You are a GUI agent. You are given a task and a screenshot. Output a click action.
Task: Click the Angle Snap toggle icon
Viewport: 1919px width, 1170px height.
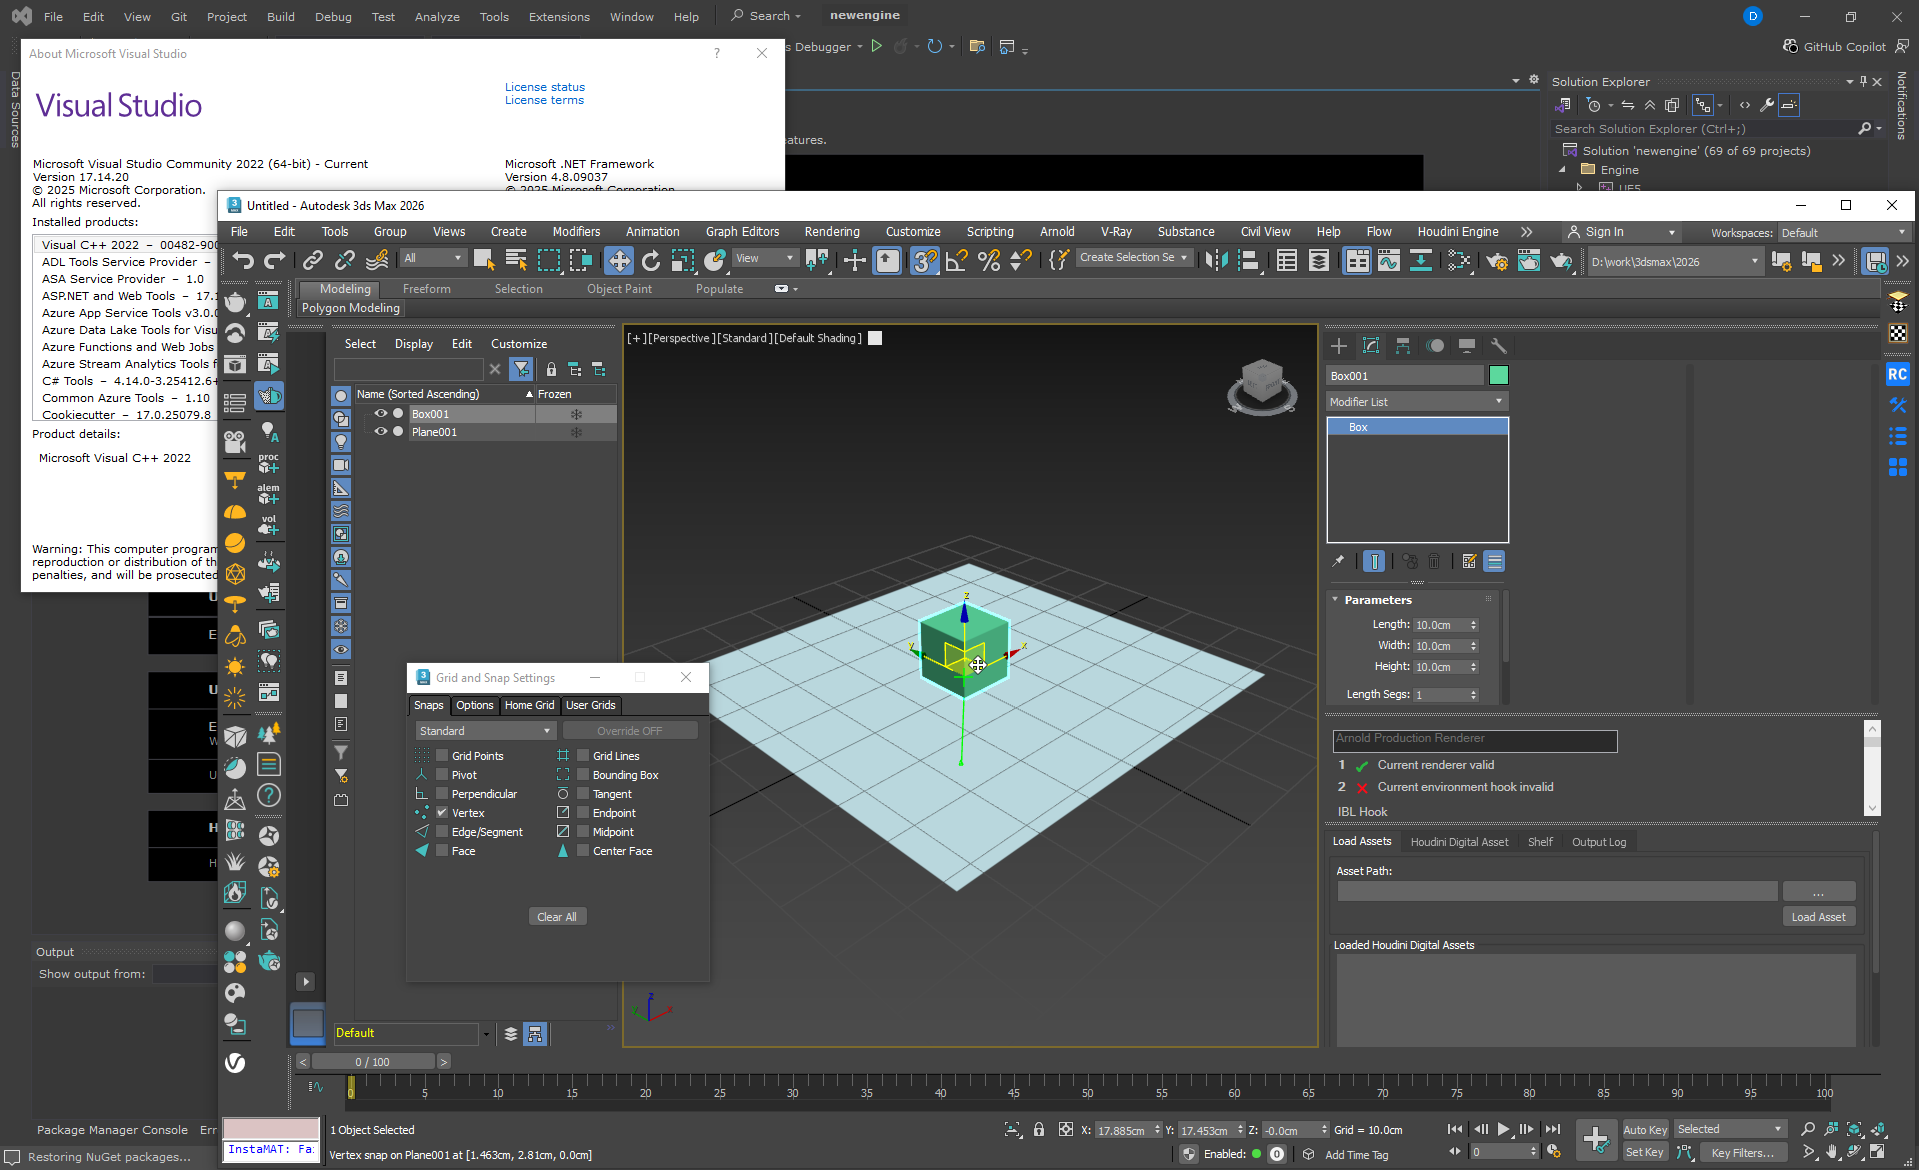coord(956,261)
